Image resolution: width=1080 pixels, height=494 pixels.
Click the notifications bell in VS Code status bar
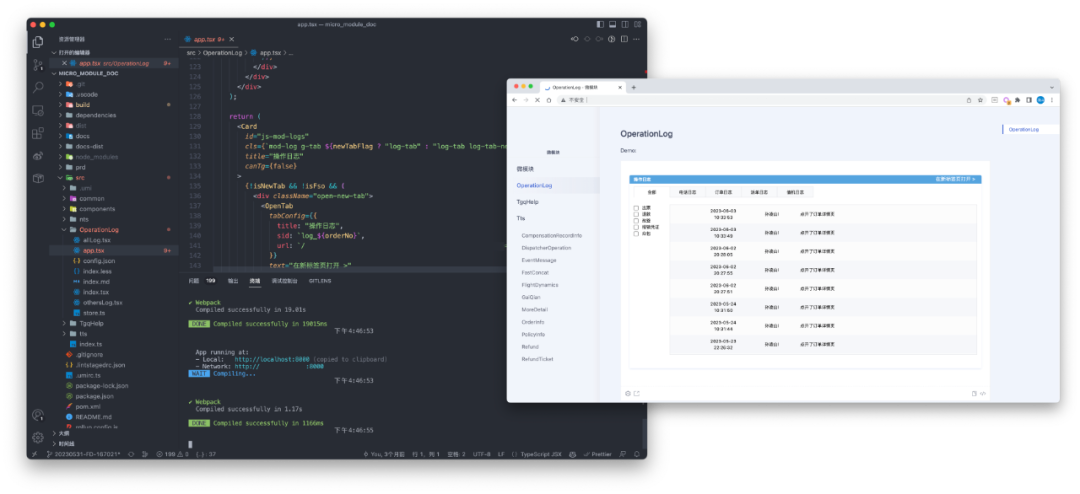637,454
